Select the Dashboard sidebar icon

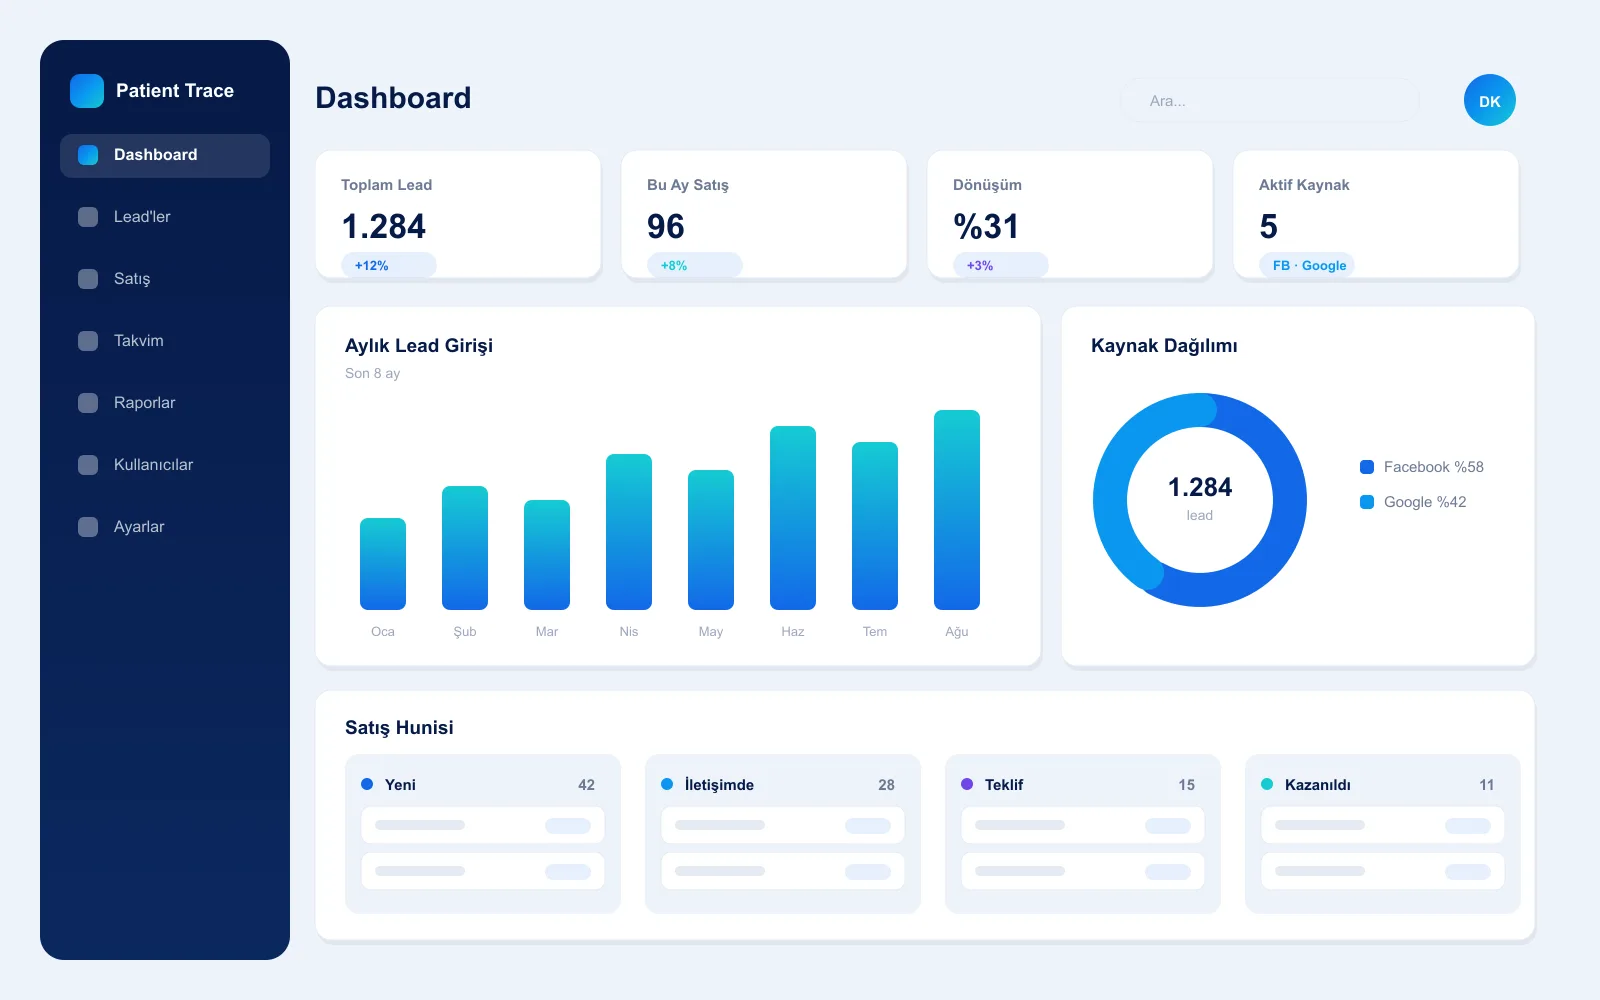click(88, 155)
